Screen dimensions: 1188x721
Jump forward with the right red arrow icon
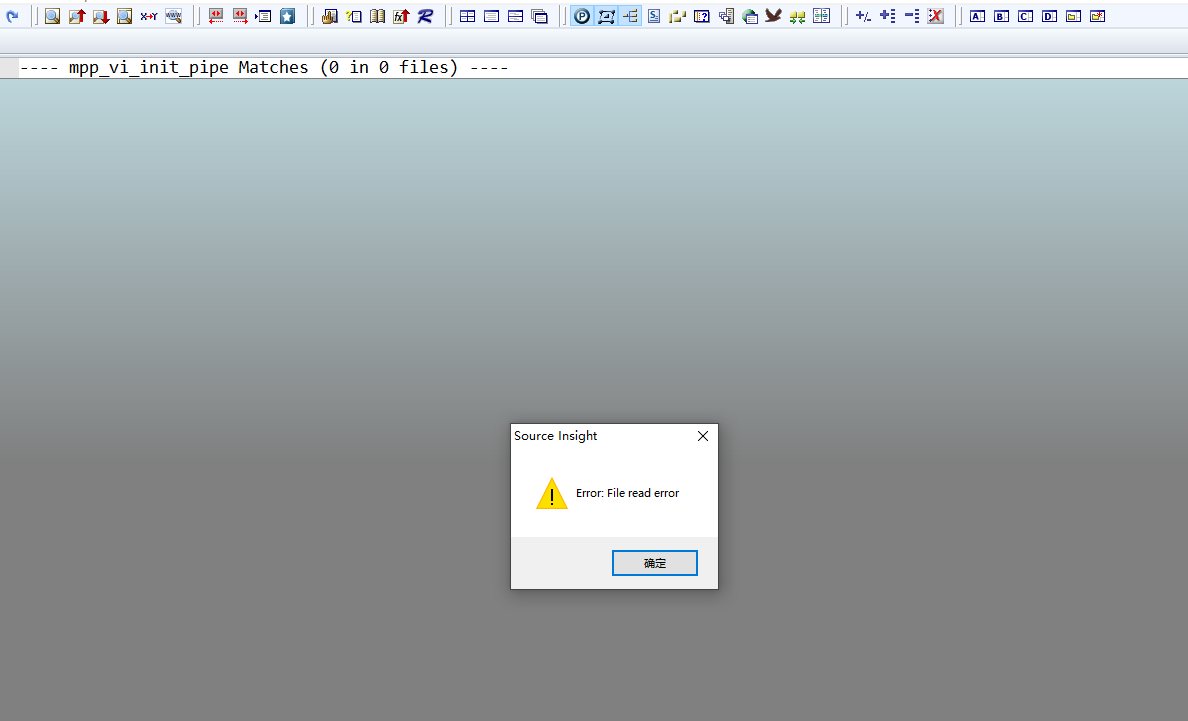(240, 16)
